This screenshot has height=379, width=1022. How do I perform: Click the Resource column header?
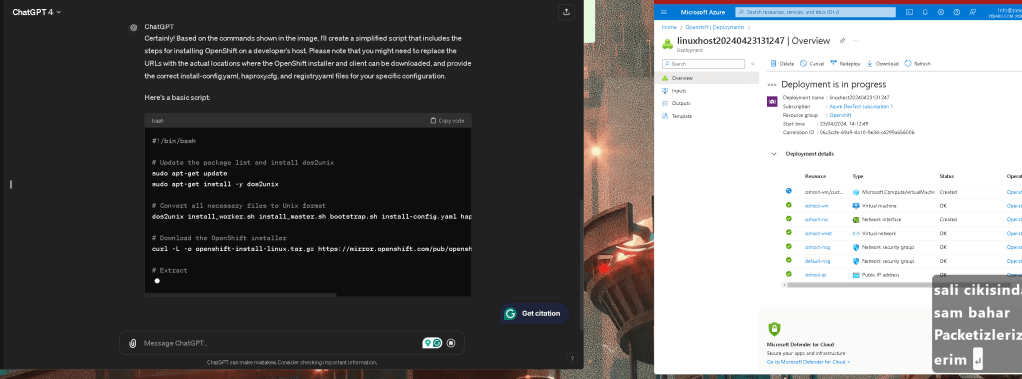tap(815, 176)
